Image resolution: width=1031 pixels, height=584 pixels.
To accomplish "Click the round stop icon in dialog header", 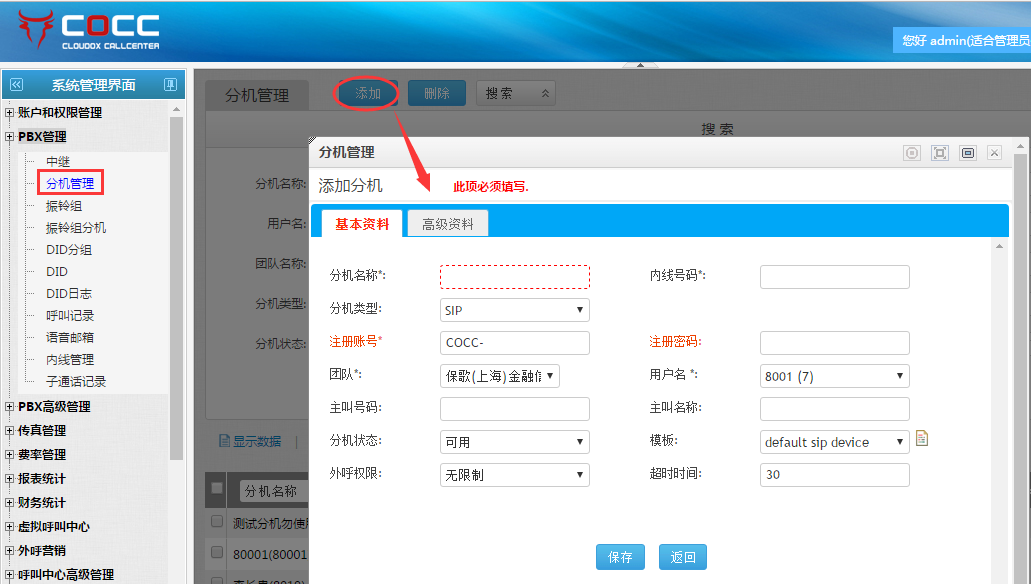I will (x=912, y=153).
